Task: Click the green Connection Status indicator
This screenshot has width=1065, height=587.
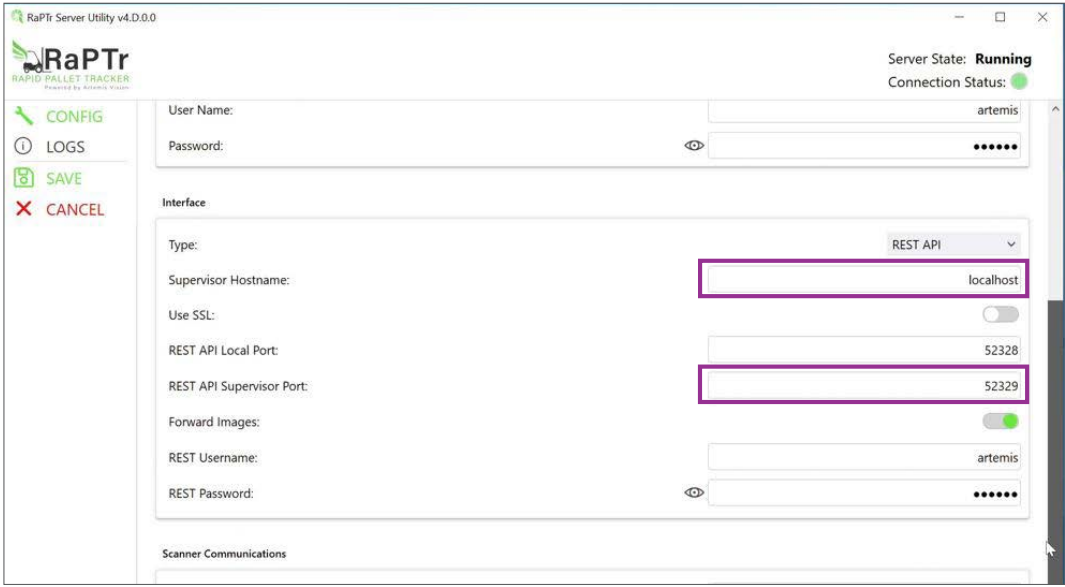Action: click(x=1018, y=82)
